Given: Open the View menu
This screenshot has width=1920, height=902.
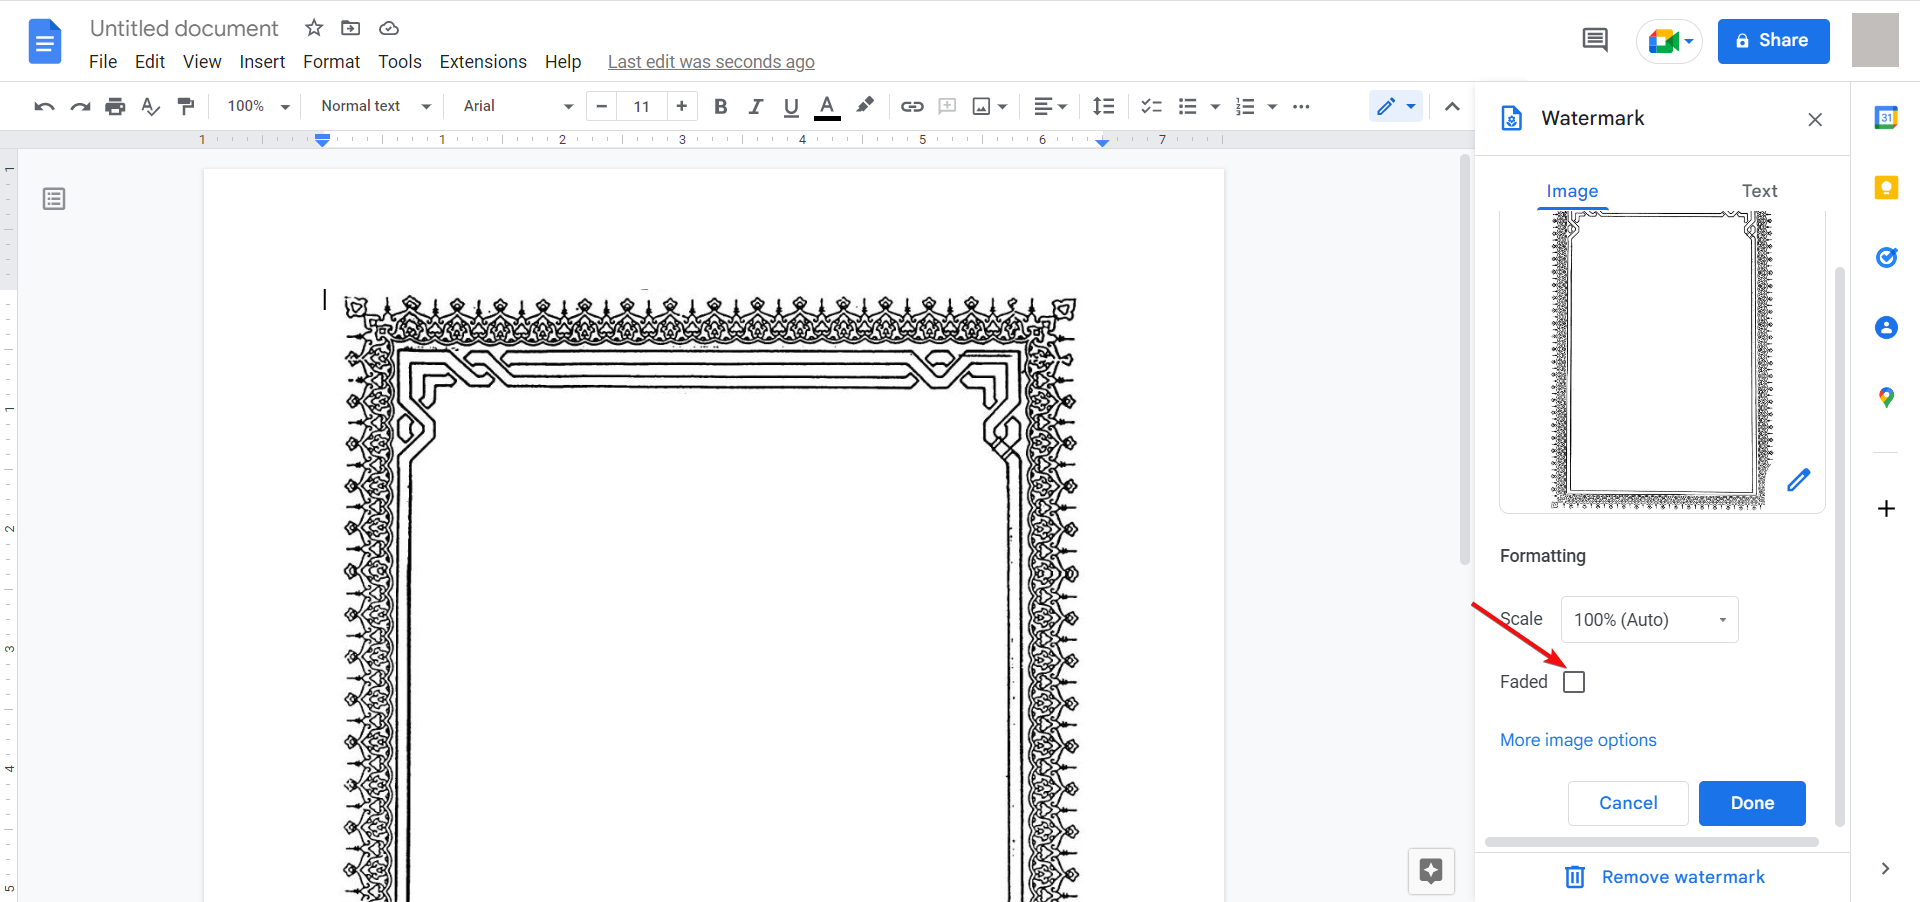Looking at the screenshot, I should pos(202,62).
